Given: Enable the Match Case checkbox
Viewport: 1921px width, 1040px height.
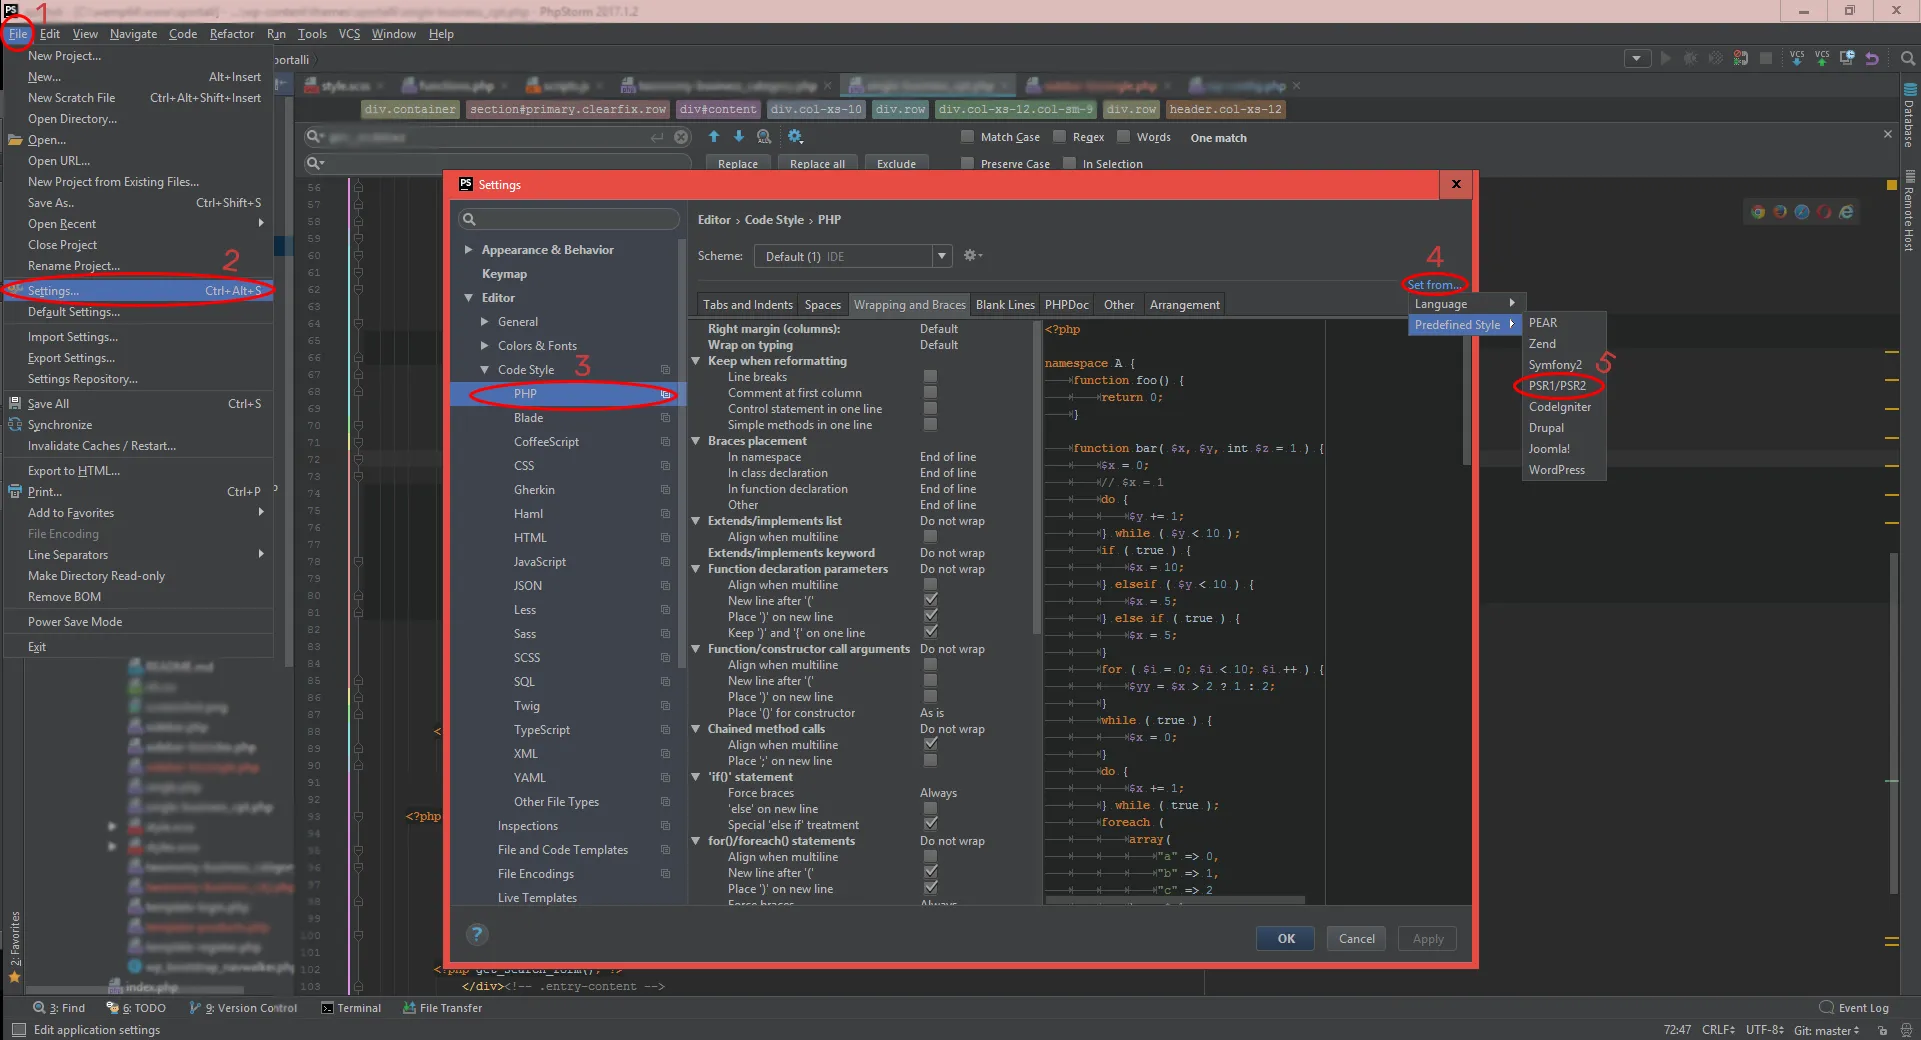Looking at the screenshot, I should pyautogui.click(x=967, y=137).
